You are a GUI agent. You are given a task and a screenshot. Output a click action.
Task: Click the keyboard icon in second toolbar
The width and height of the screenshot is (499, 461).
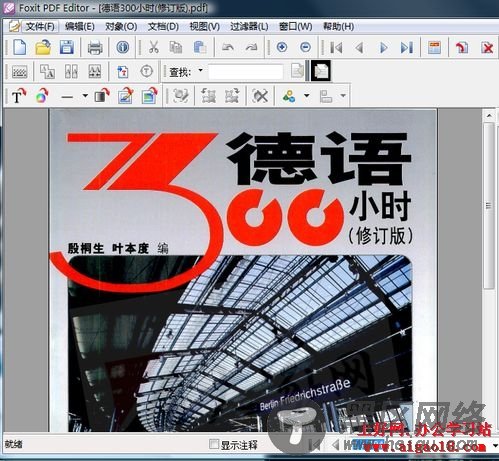tap(20, 72)
